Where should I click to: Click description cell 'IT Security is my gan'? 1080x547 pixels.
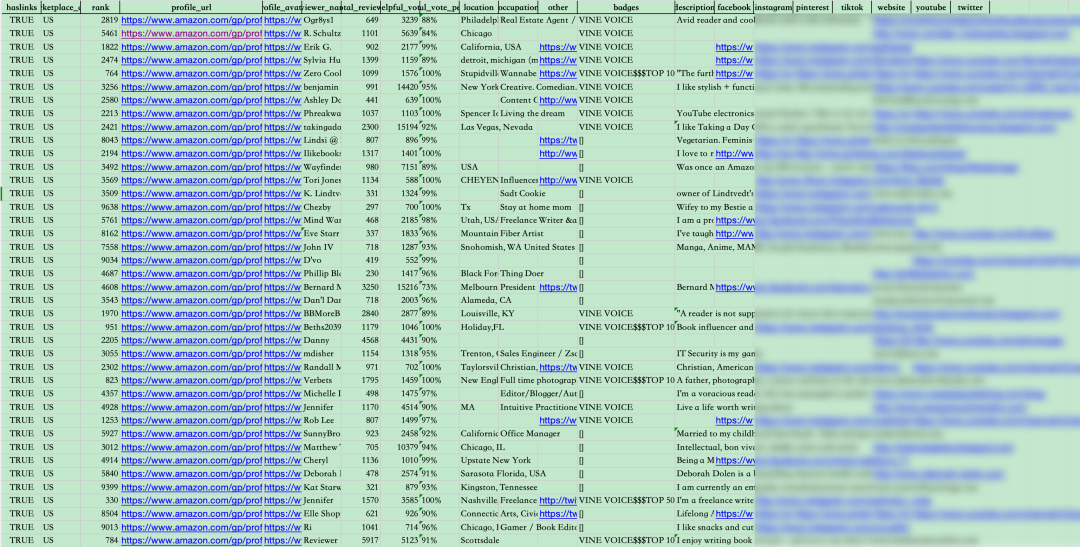(714, 353)
